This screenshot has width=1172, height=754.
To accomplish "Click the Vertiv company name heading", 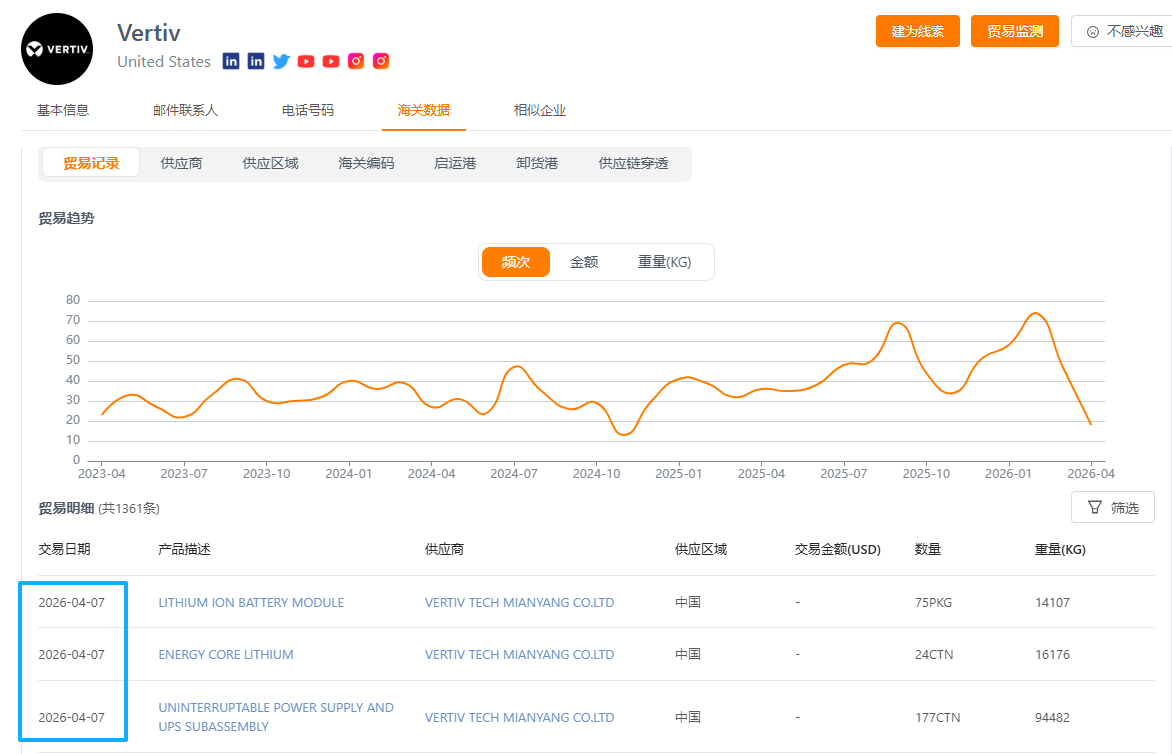I will click(149, 33).
